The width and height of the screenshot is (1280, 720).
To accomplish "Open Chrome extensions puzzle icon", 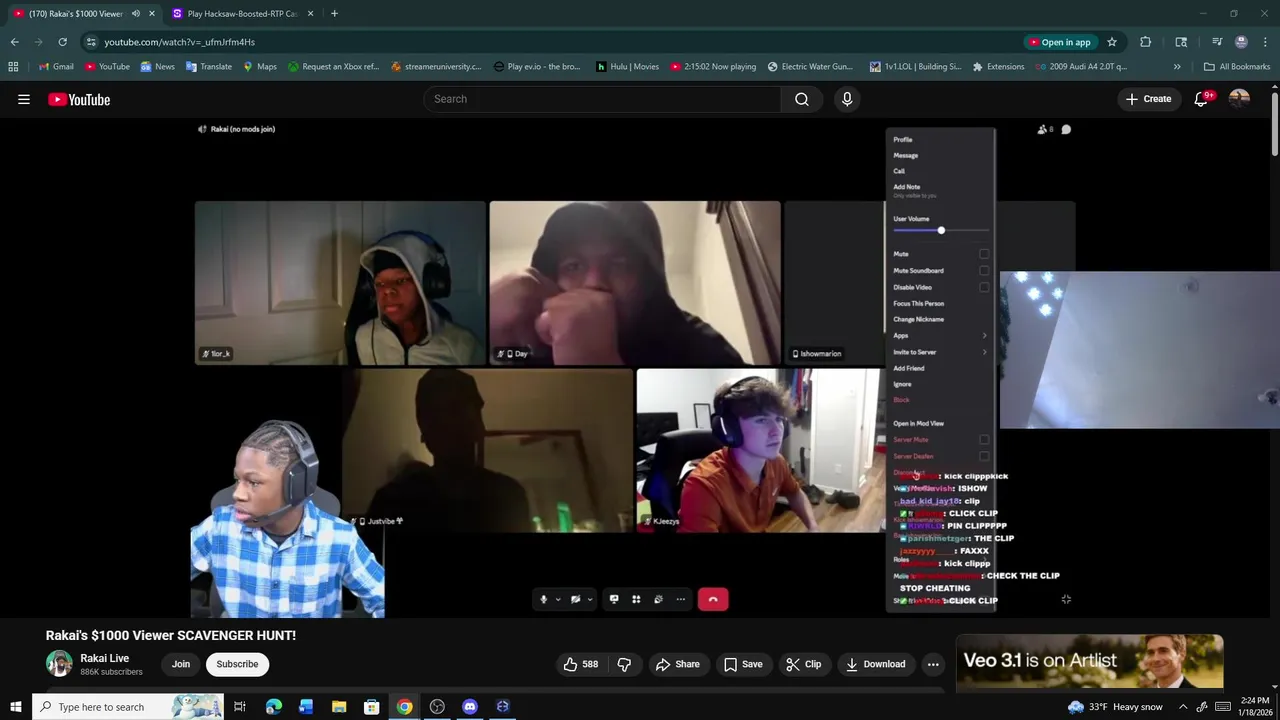I will (x=1146, y=42).
